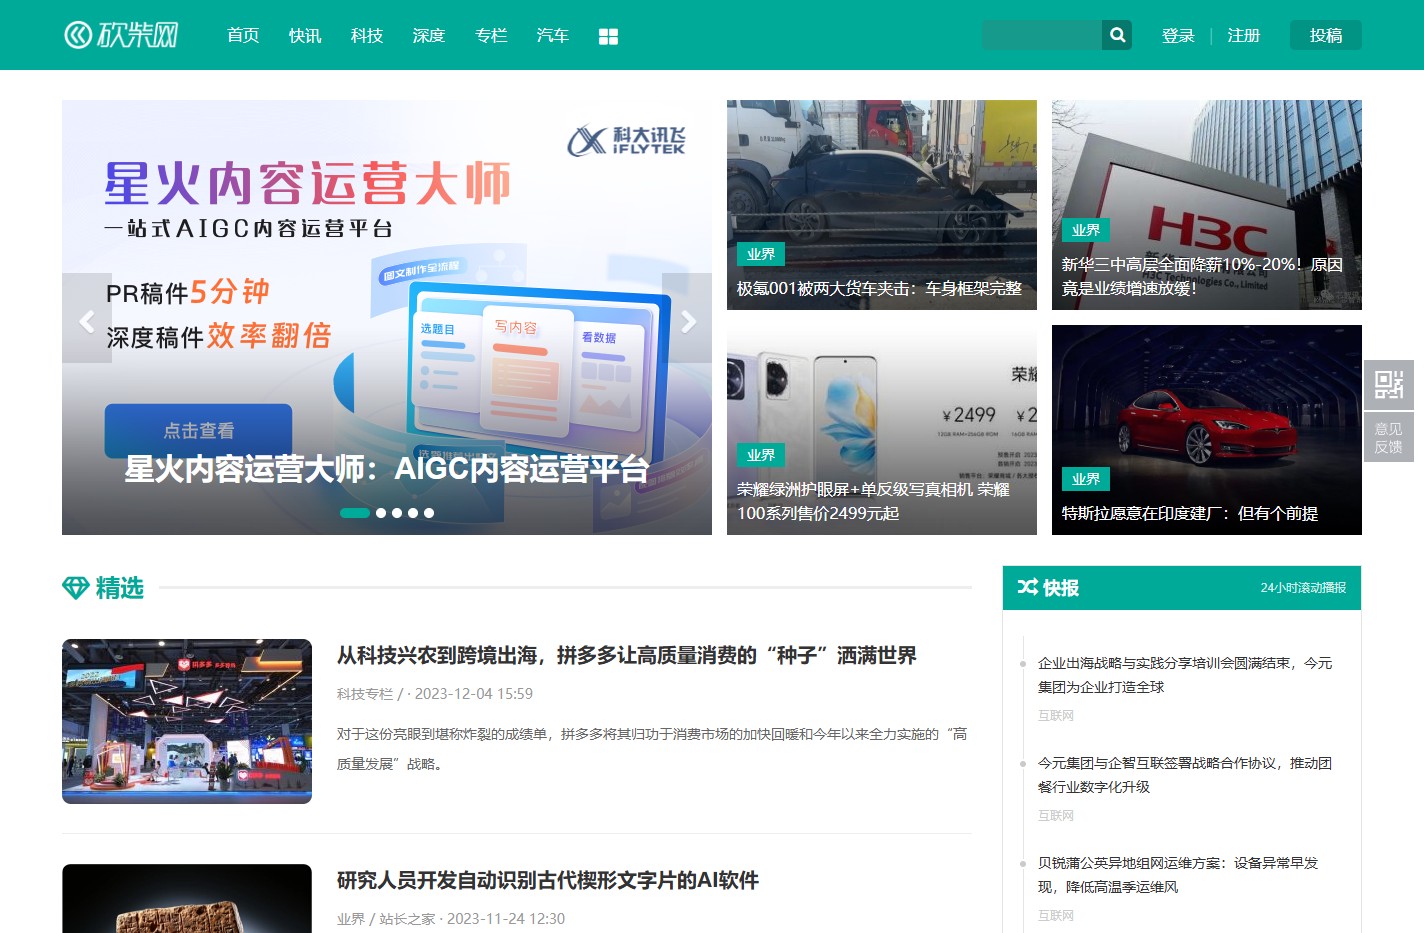Select the last carousel dot indicator
This screenshot has height=933, width=1424.
tap(429, 513)
